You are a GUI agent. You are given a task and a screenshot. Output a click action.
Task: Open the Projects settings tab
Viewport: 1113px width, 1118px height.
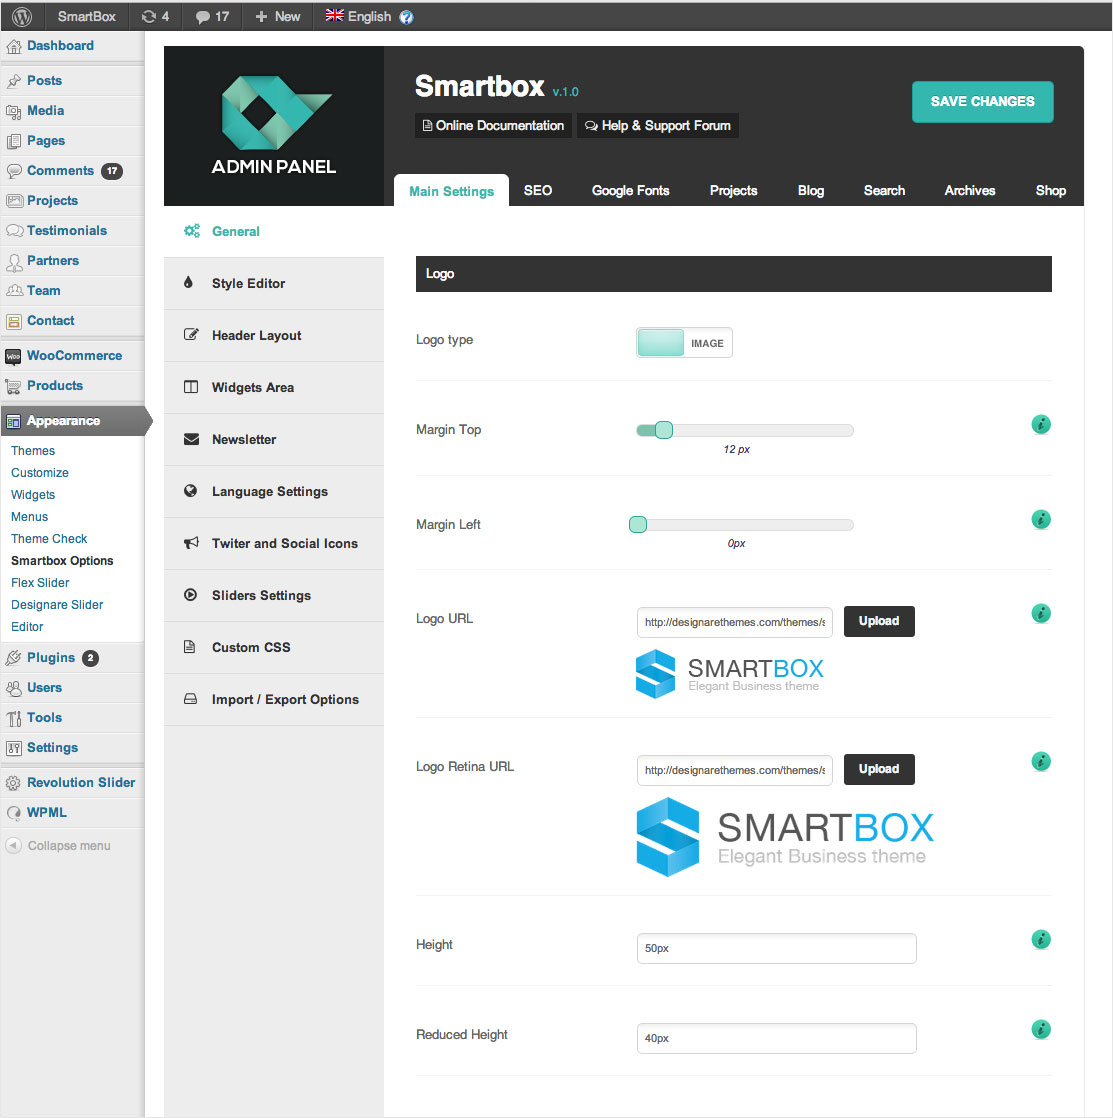click(x=733, y=190)
